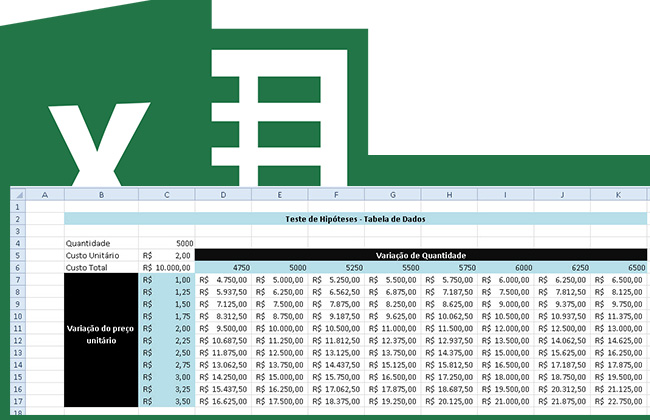Select column K header
Viewport: 650px width, 420px height.
pos(618,194)
